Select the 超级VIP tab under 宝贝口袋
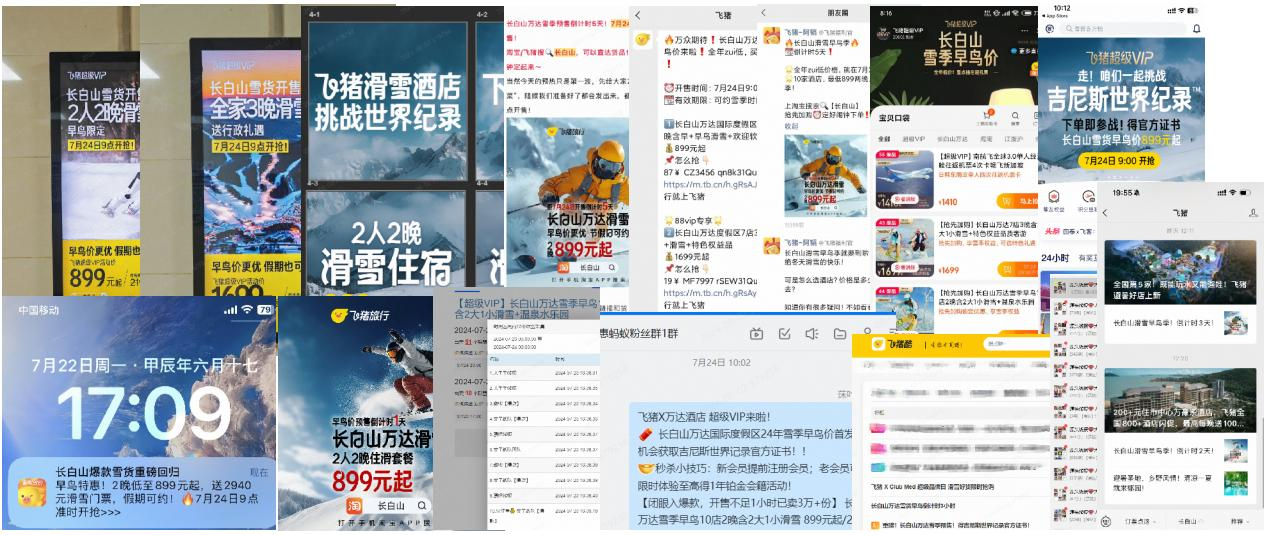The image size is (1270, 535). [x=914, y=139]
